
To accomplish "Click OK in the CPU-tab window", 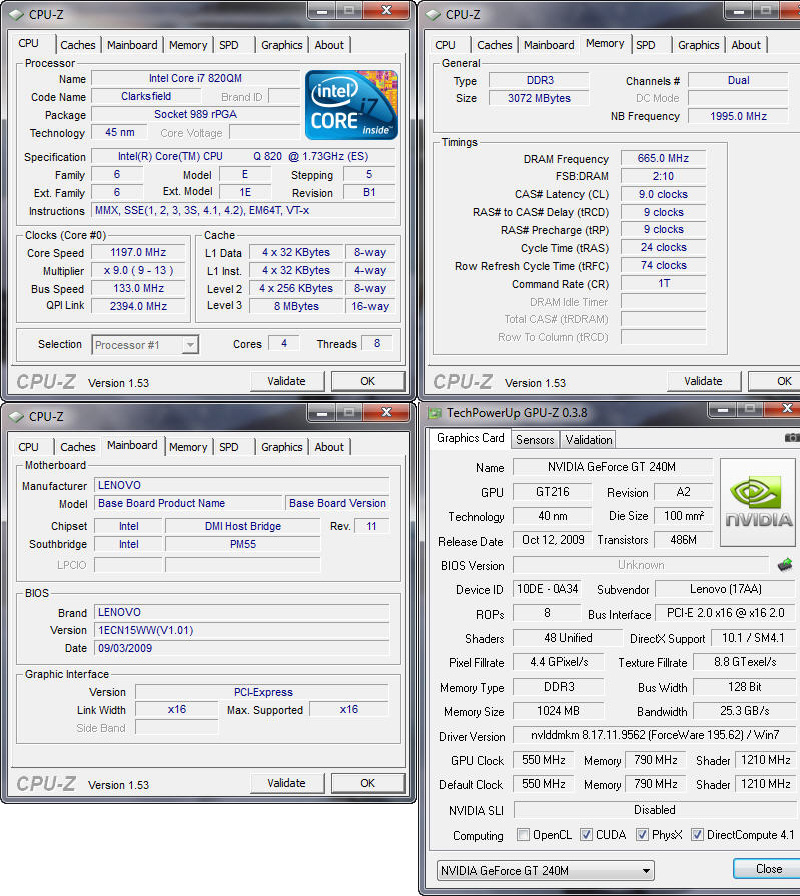I will [367, 381].
